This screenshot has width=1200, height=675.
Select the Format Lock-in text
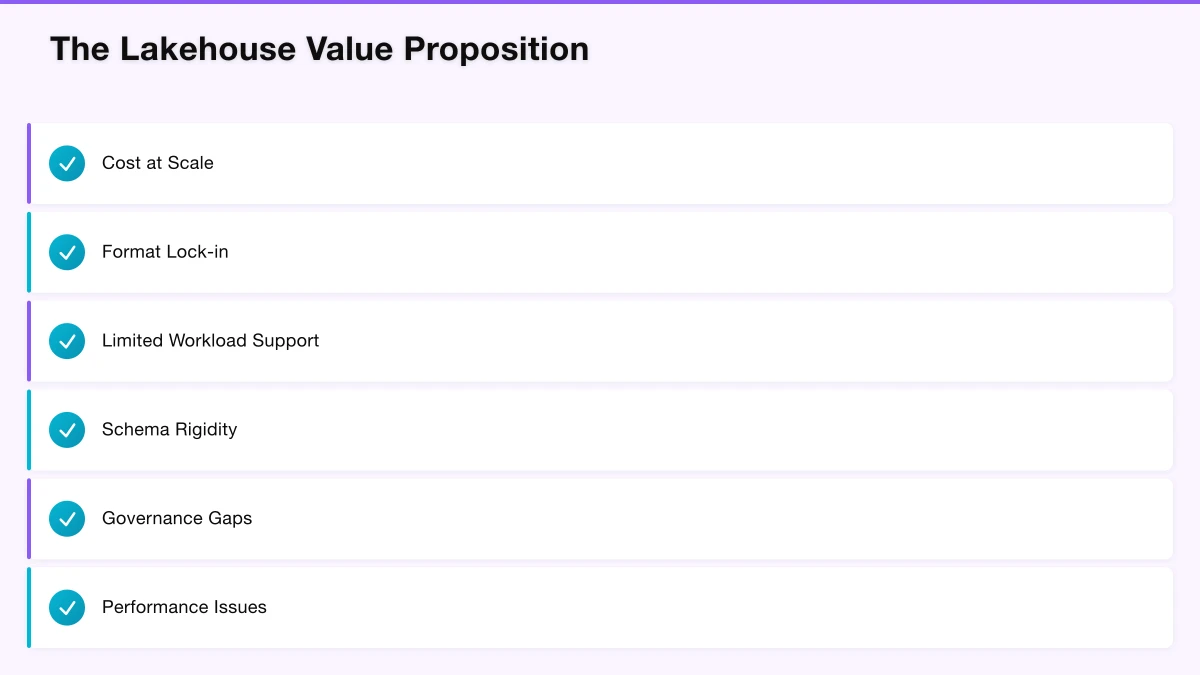(x=165, y=252)
